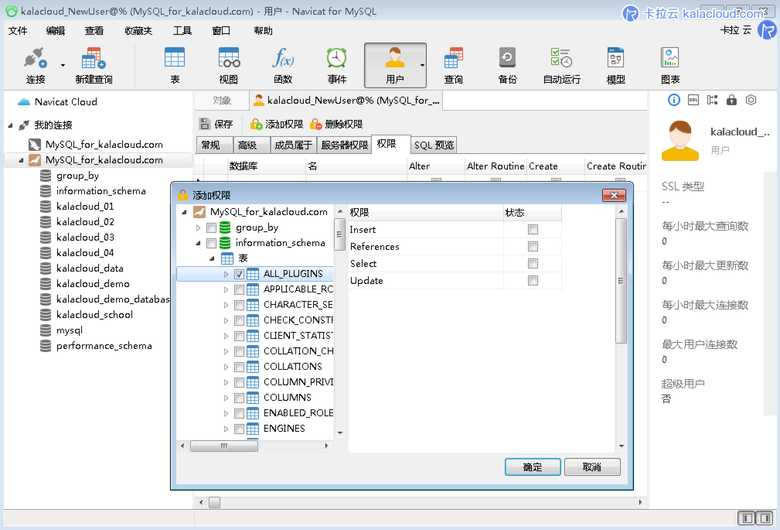Click the Cancel (取消) button
Viewport: 780px width, 530px height.
tap(592, 467)
